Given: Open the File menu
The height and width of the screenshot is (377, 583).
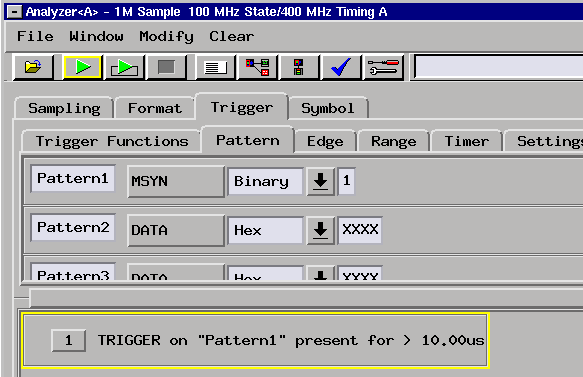Looking at the screenshot, I should tap(35, 36).
